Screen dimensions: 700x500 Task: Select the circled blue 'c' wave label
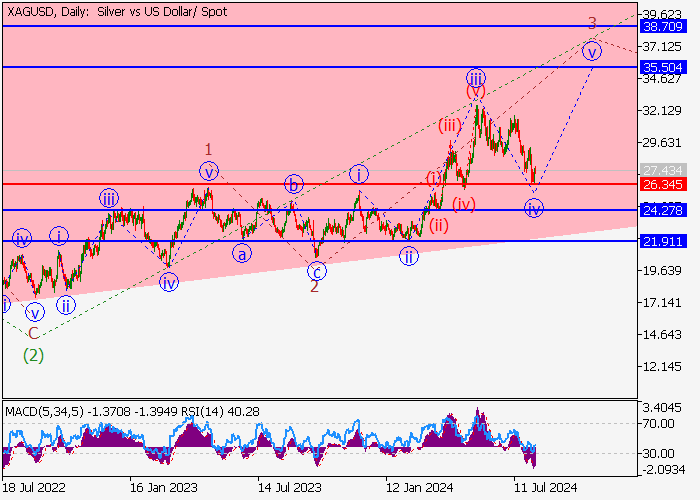click(317, 271)
